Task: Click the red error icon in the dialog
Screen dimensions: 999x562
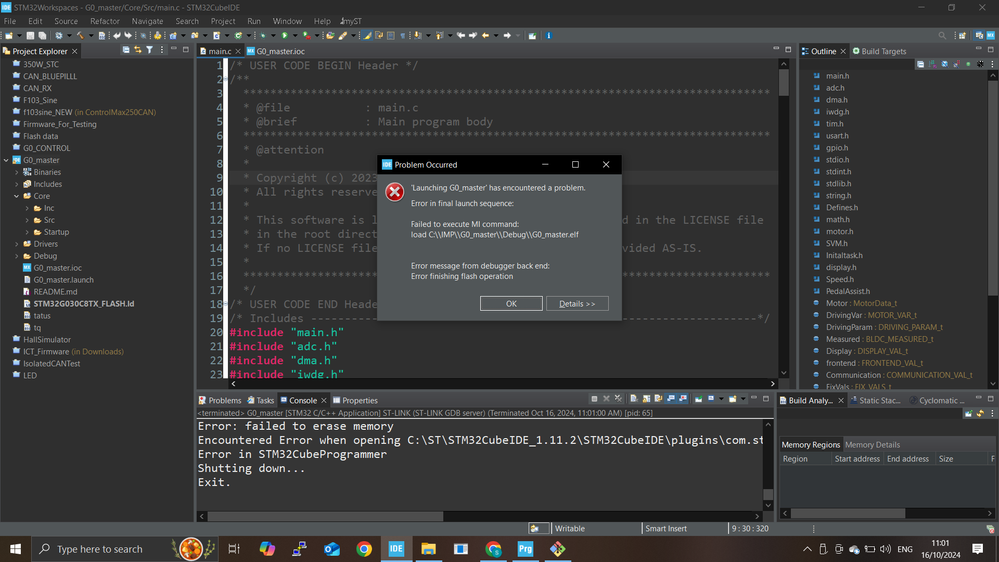Action: pyautogui.click(x=395, y=192)
